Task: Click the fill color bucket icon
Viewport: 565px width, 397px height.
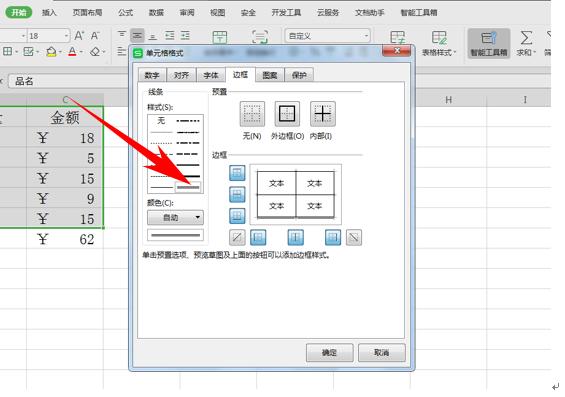Action: point(52,52)
